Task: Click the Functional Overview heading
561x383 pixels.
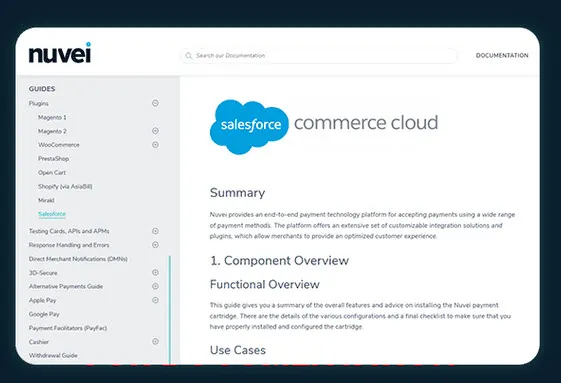Action: (x=265, y=285)
